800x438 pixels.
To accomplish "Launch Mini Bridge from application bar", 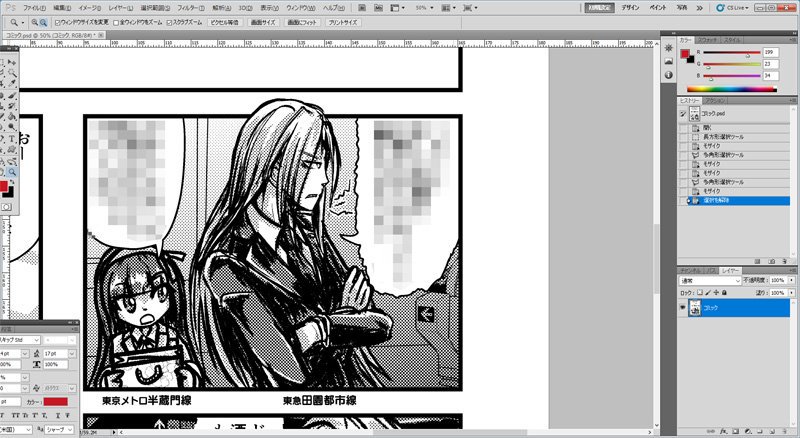I will [x=378, y=8].
